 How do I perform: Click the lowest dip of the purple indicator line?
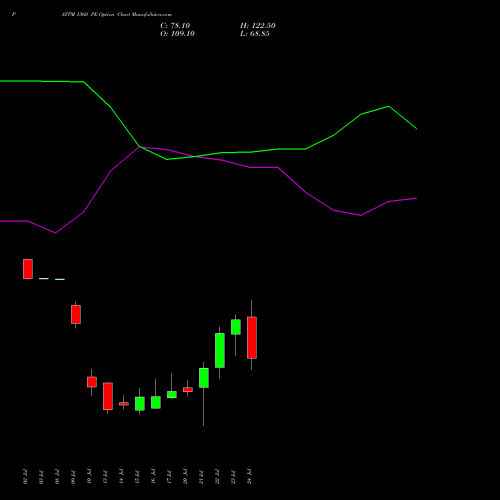55,233
